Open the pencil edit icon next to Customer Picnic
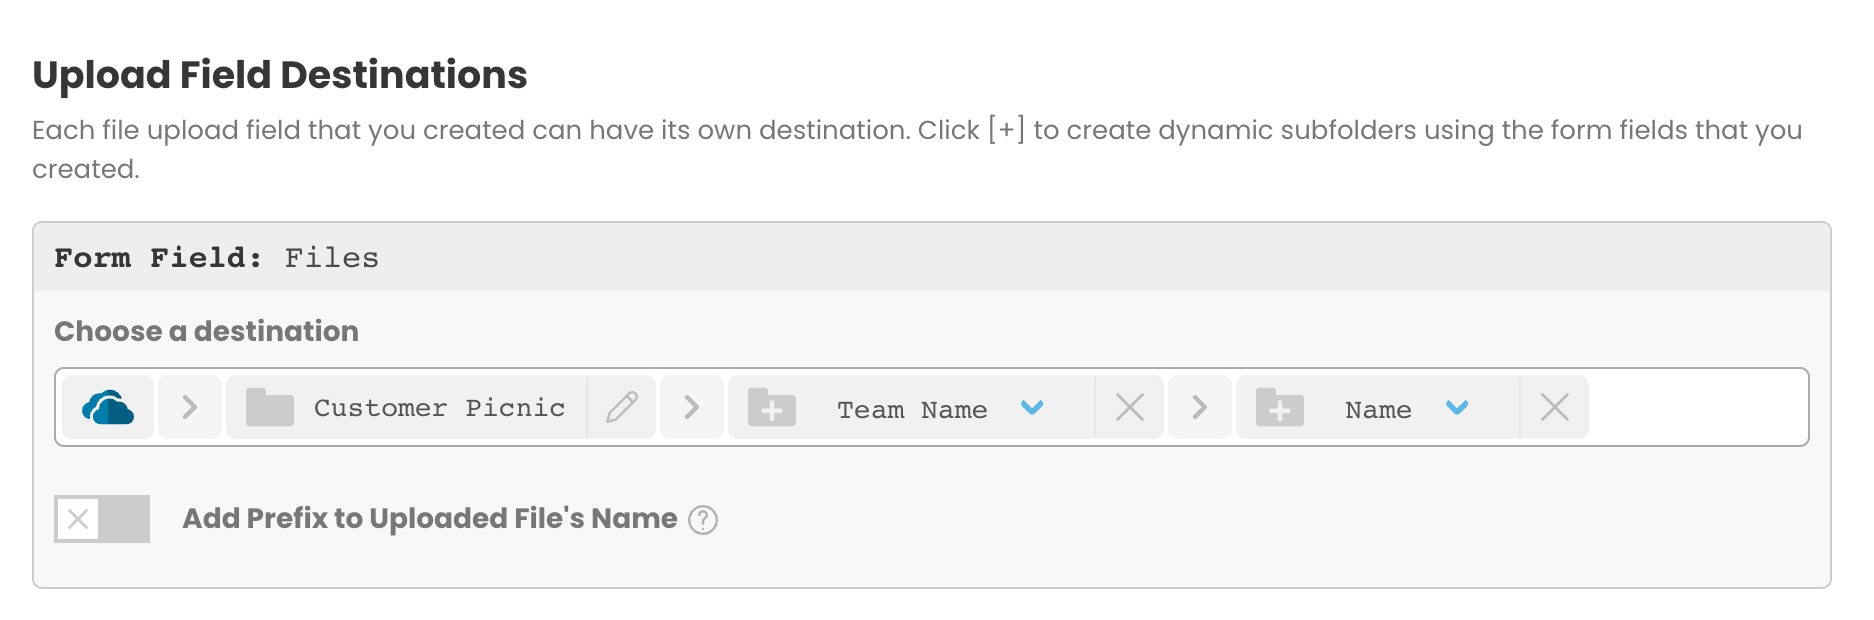This screenshot has height=620, width=1874. pos(621,406)
